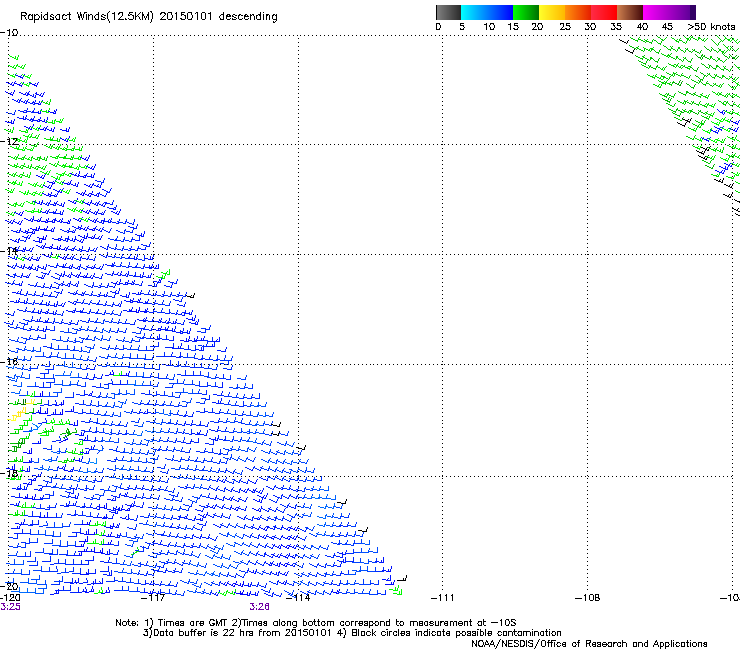The width and height of the screenshot is (740, 650).
Task: Click the "10" legend scale label under the color bar
Action: pyautogui.click(x=489, y=27)
